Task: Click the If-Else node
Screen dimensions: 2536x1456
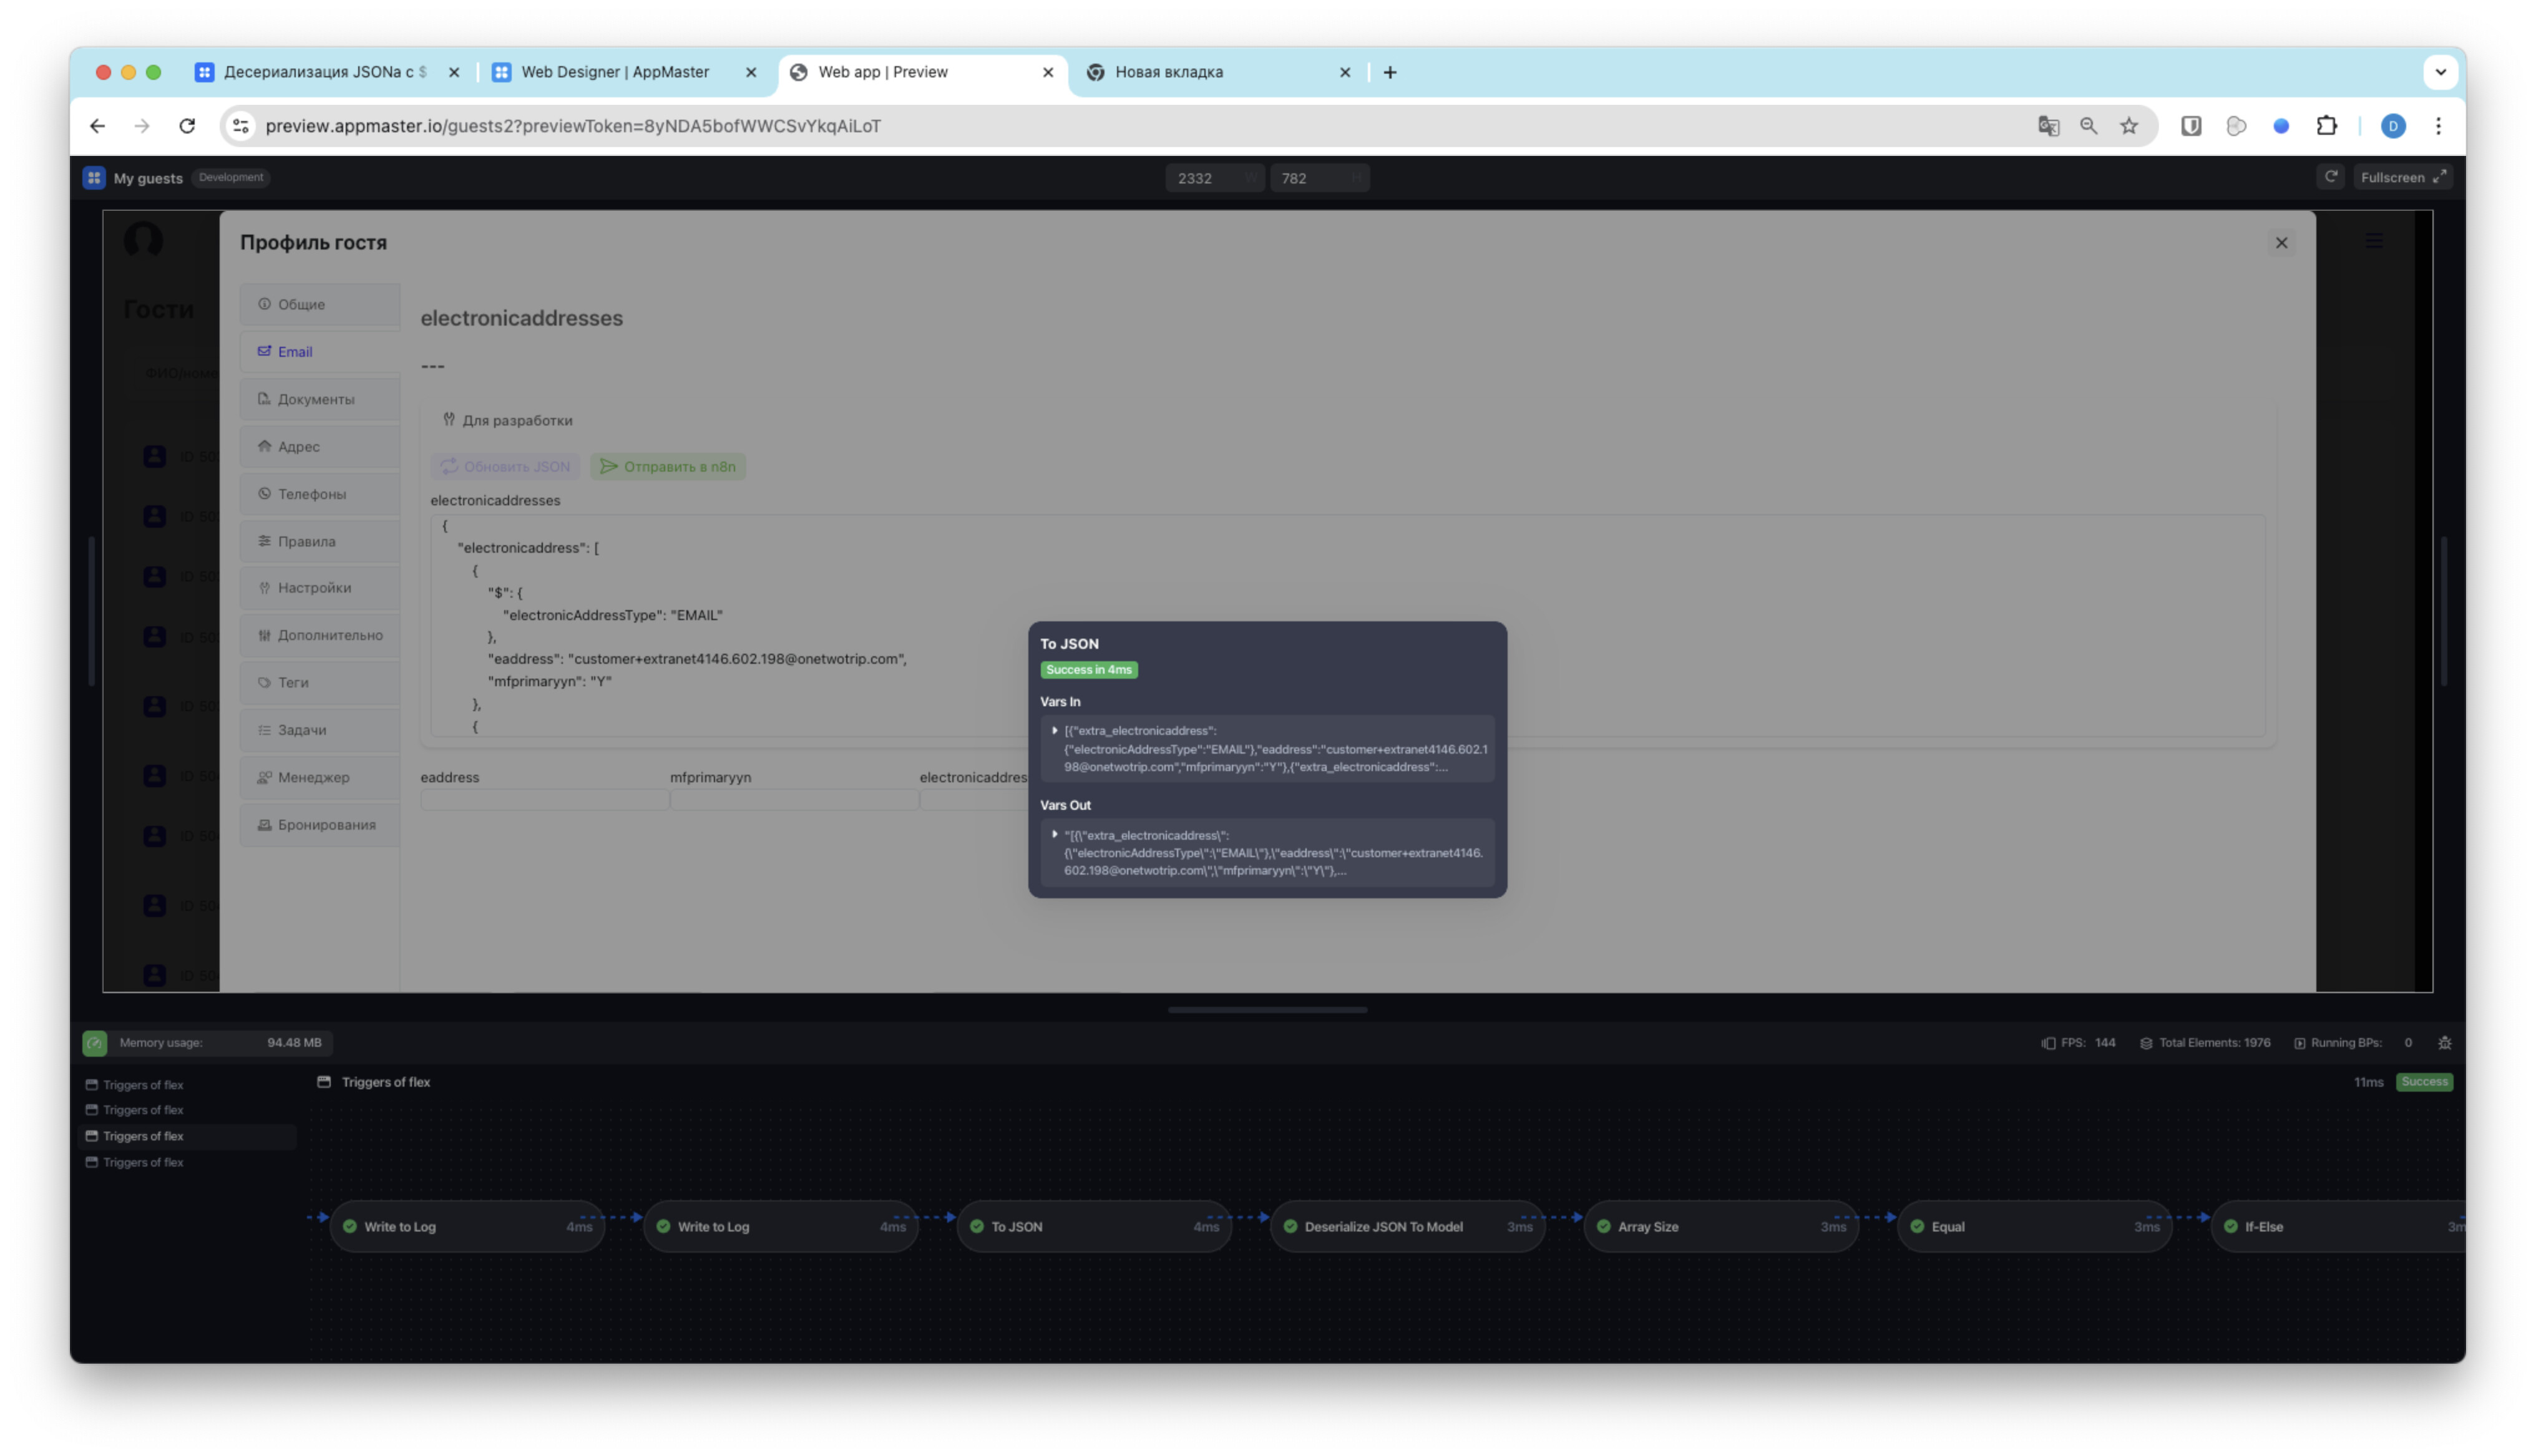Action: click(x=2338, y=1227)
